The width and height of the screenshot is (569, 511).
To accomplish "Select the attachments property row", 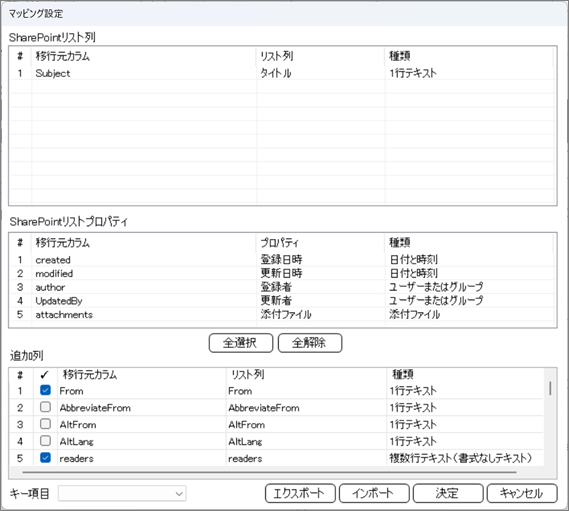I will (282, 314).
